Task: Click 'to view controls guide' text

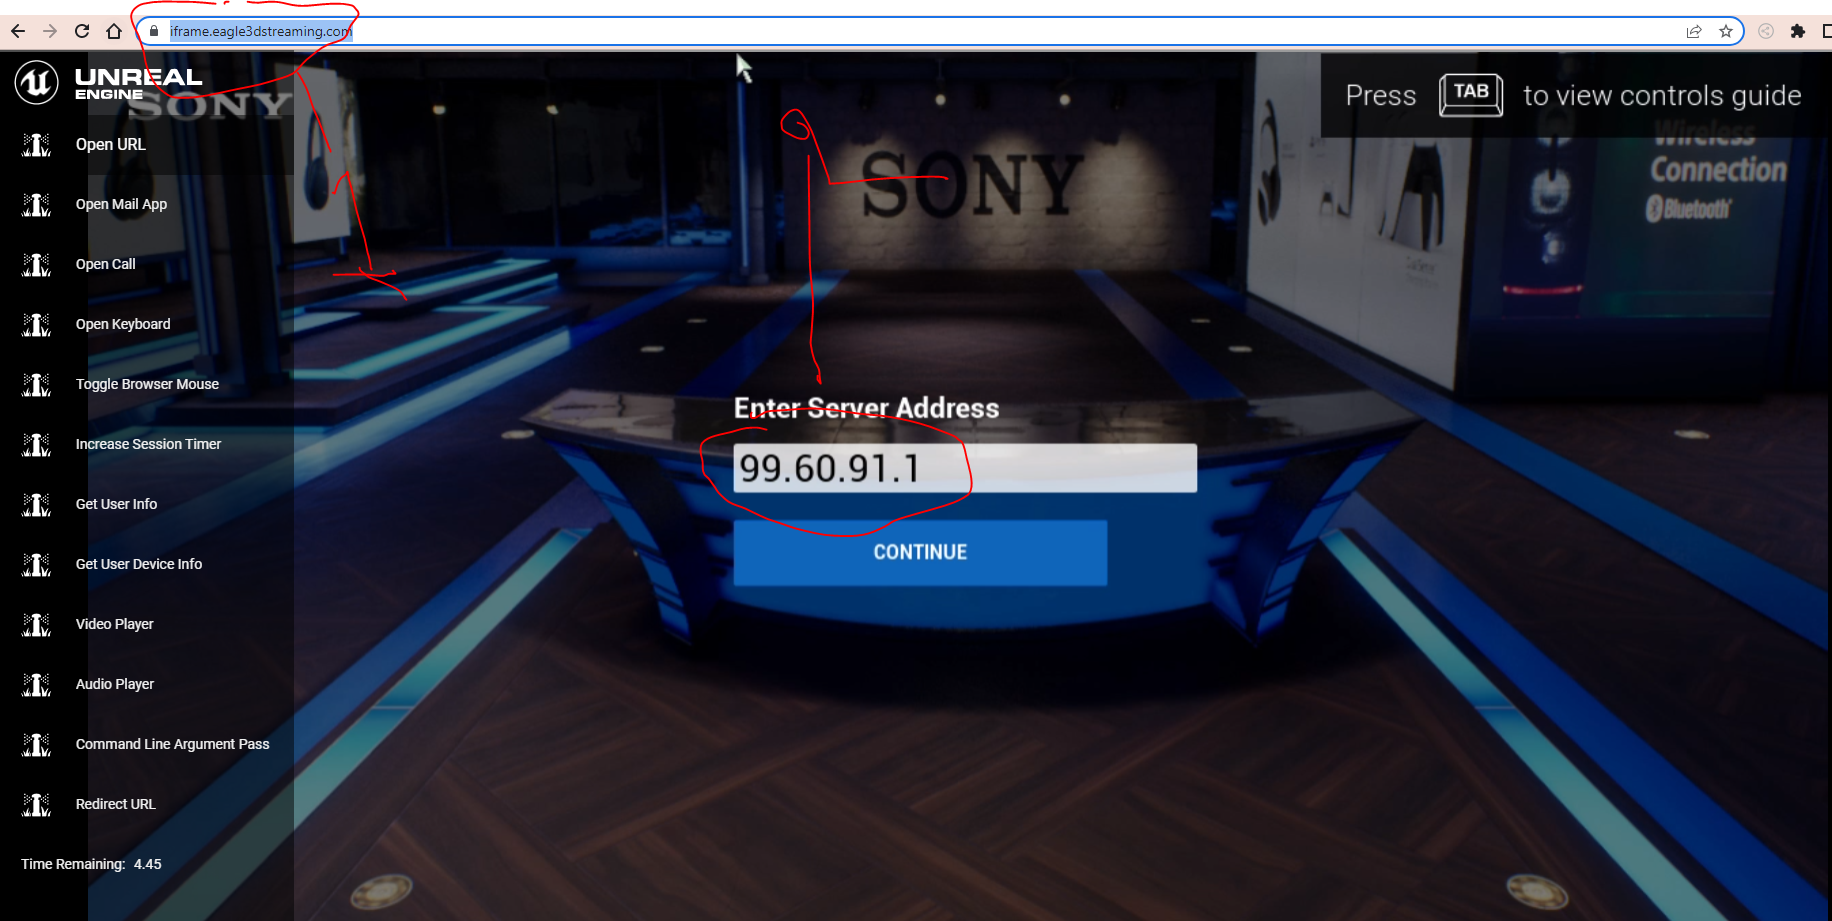Action: click(1662, 96)
